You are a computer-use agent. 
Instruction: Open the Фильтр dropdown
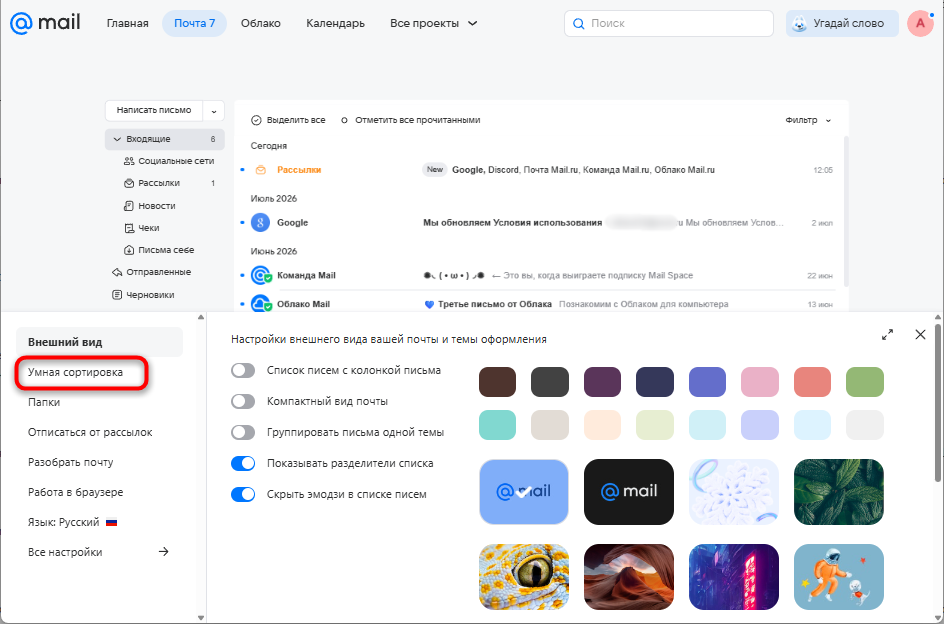[808, 120]
